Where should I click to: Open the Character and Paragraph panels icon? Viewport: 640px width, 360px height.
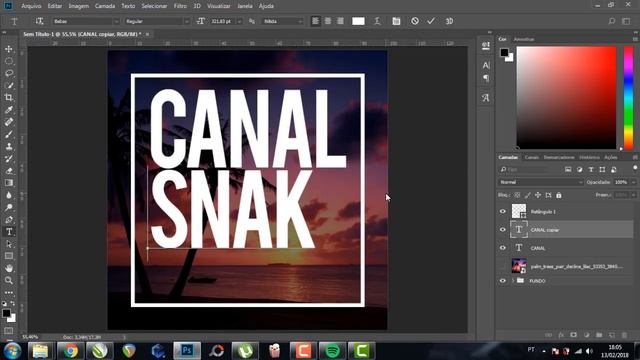396,21
